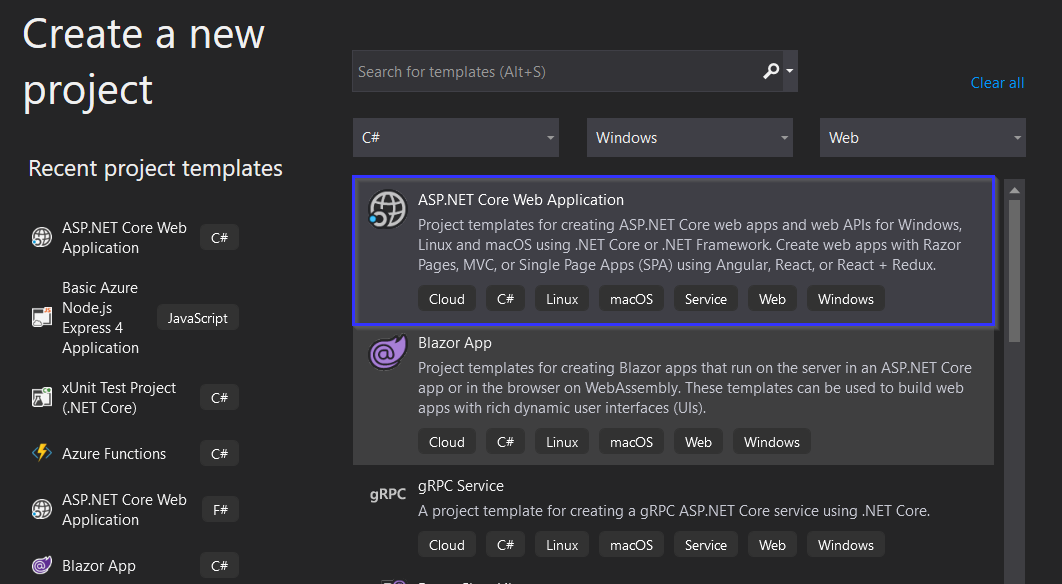The width and height of the screenshot is (1062, 584).
Task: Open the C# language filter dropdown
Action: [x=455, y=137]
